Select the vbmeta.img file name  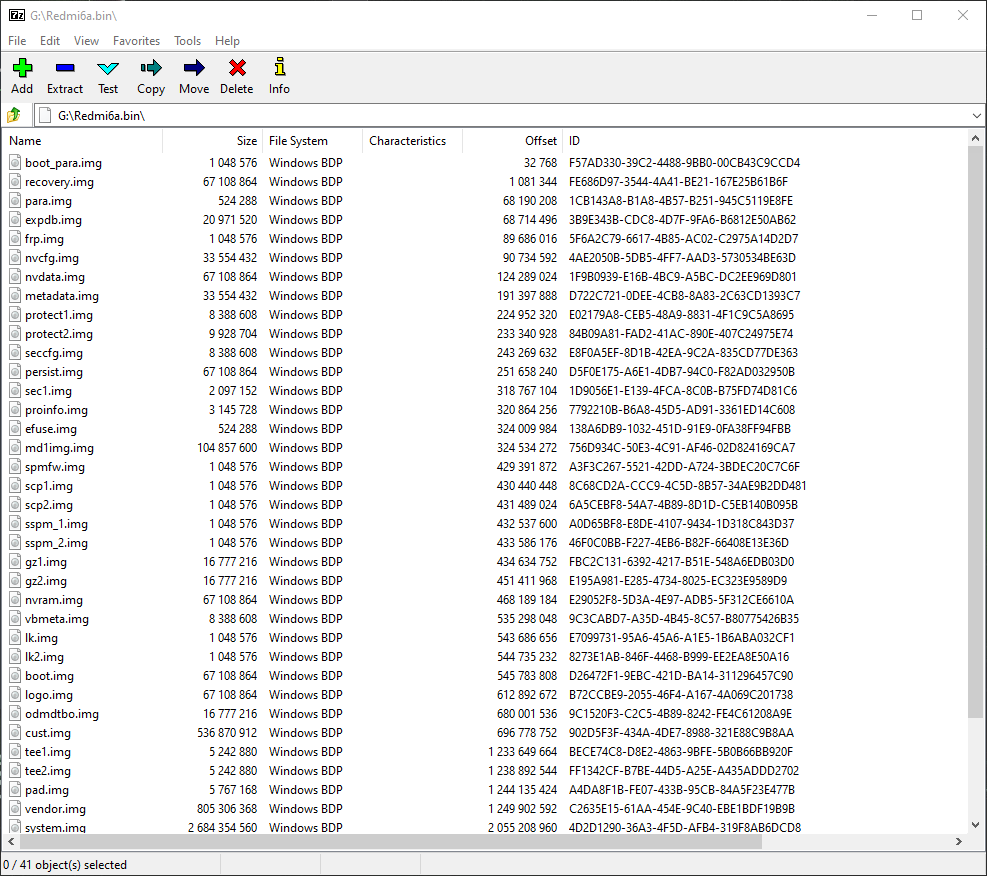pos(57,619)
